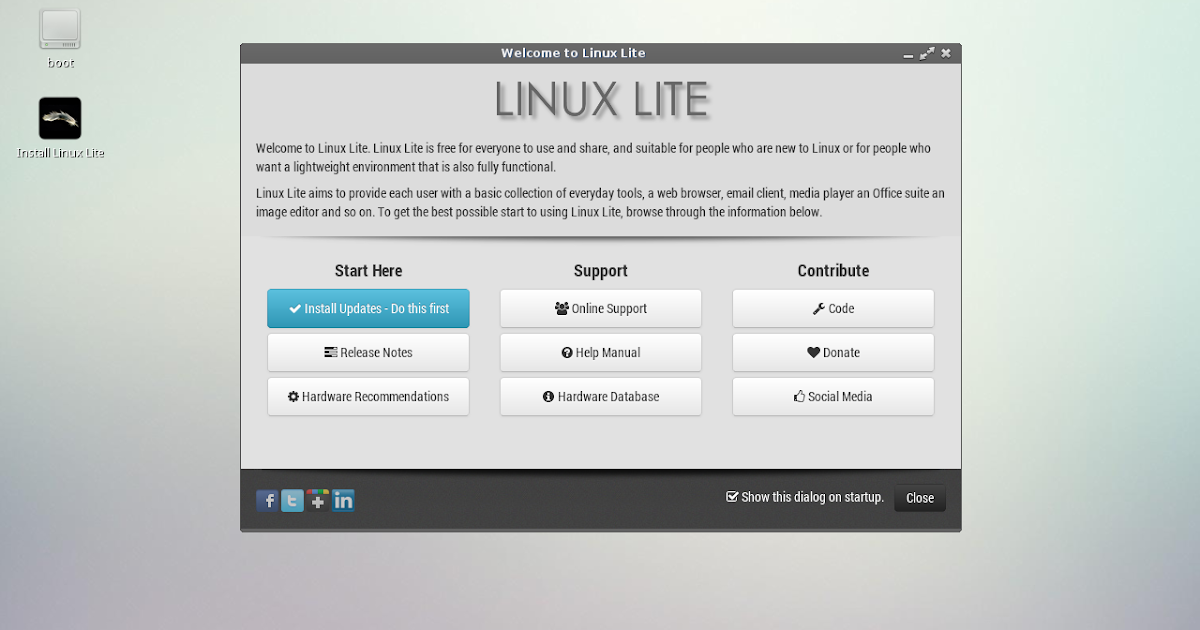This screenshot has width=1200, height=630.
Task: Click Install Updates - Do this first
Action: tap(368, 308)
